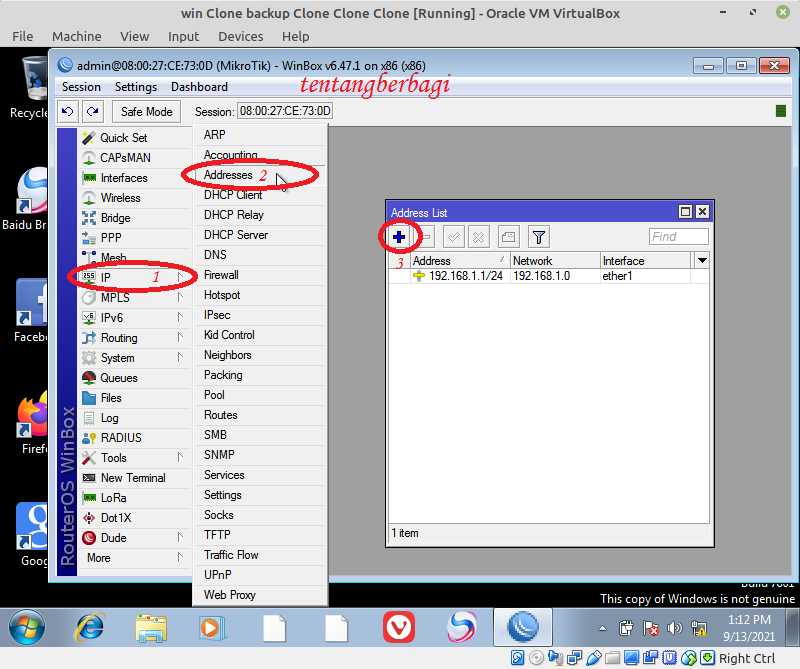The image size is (800, 669).
Task: Select Addresses in the IP submenu
Action: click(259, 175)
